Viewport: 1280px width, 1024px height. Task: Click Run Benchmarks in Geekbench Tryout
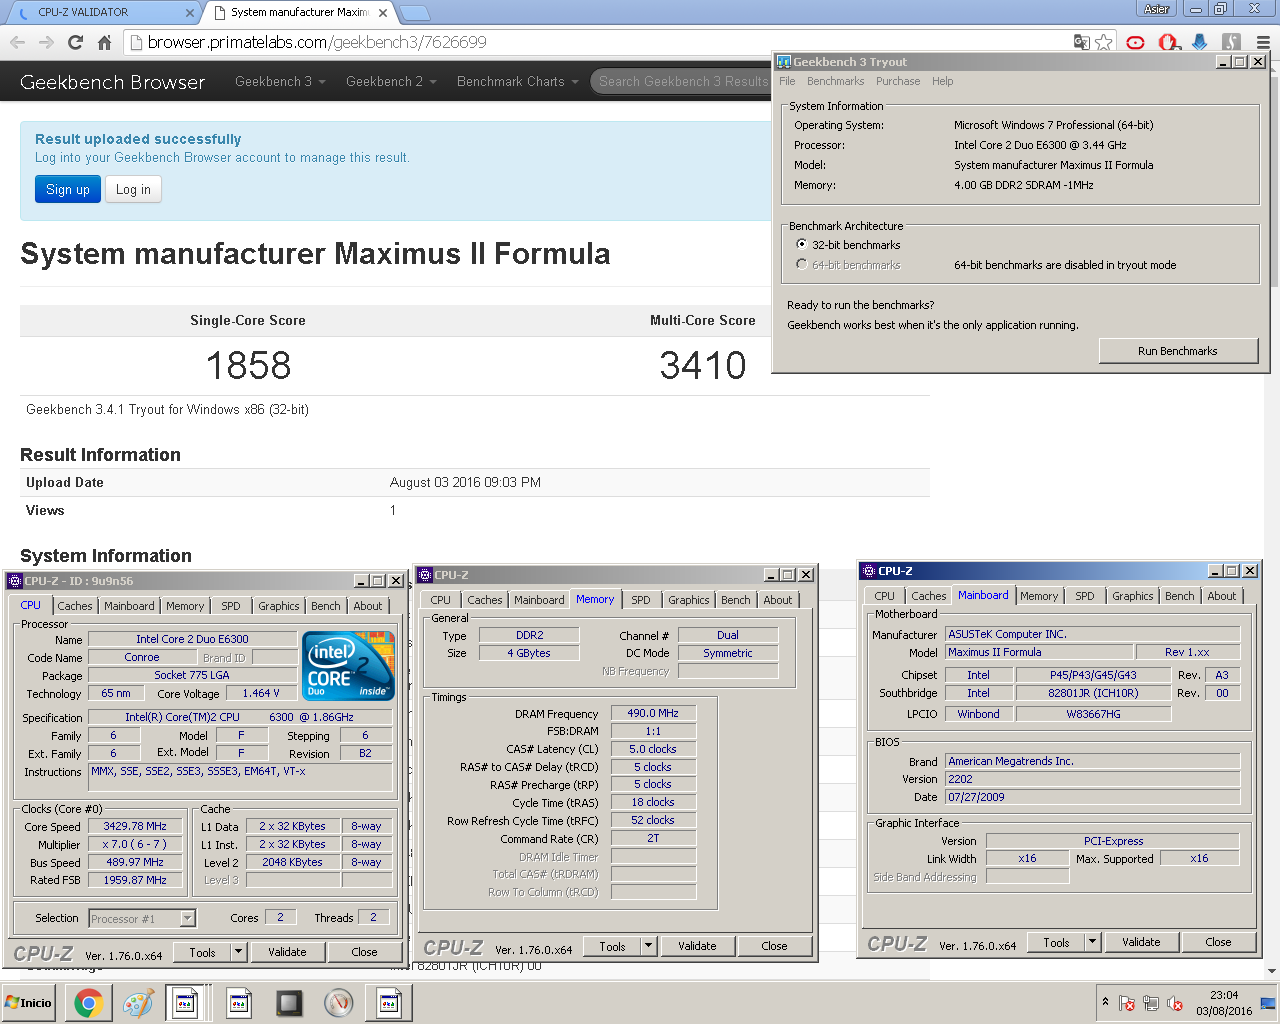(1178, 351)
